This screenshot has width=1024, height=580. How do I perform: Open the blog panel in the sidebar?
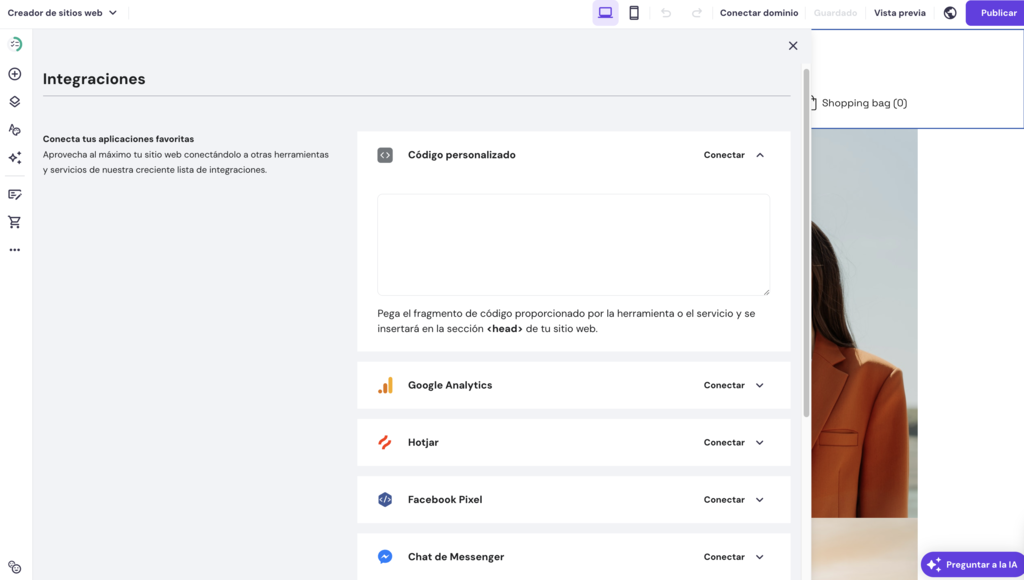(14, 193)
